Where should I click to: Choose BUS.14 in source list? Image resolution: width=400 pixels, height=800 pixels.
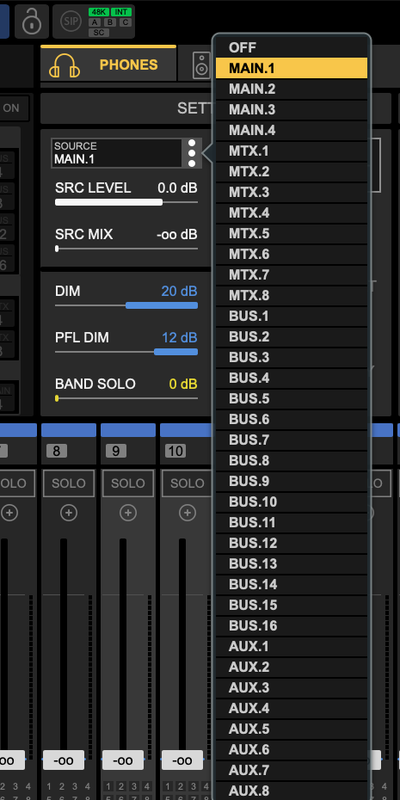coord(291,585)
